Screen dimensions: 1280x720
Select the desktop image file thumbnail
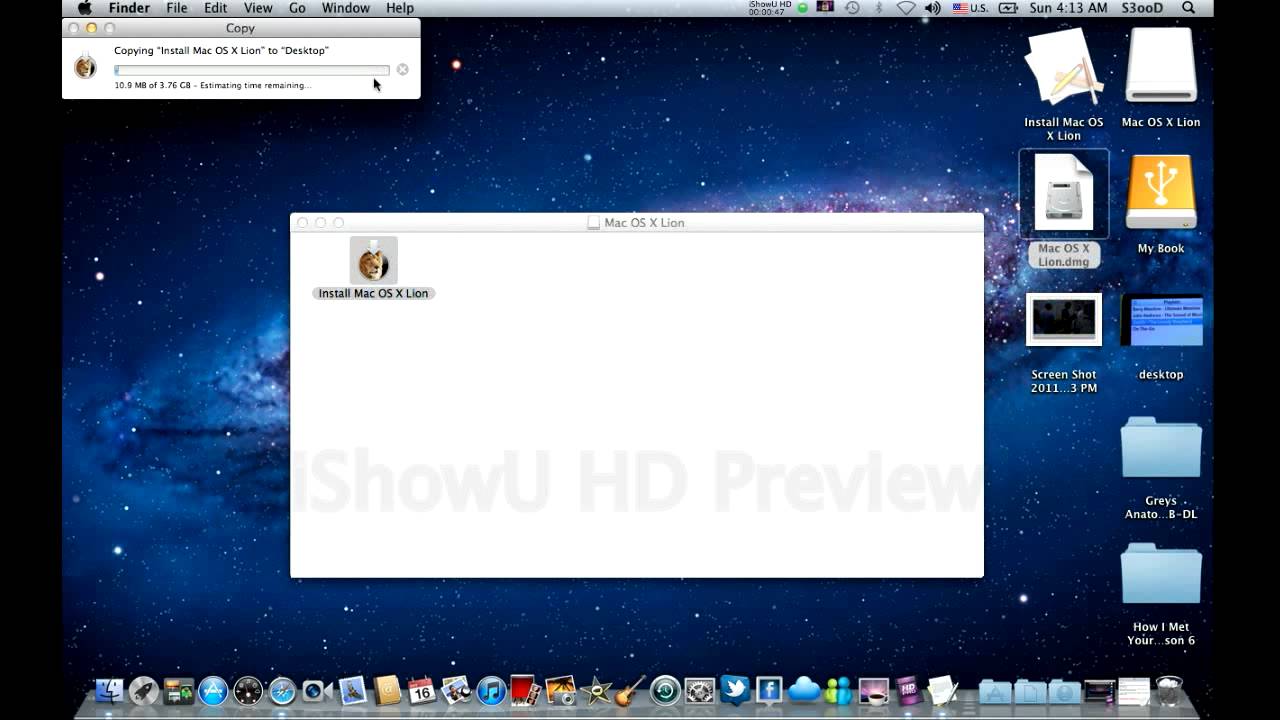coord(1161,336)
